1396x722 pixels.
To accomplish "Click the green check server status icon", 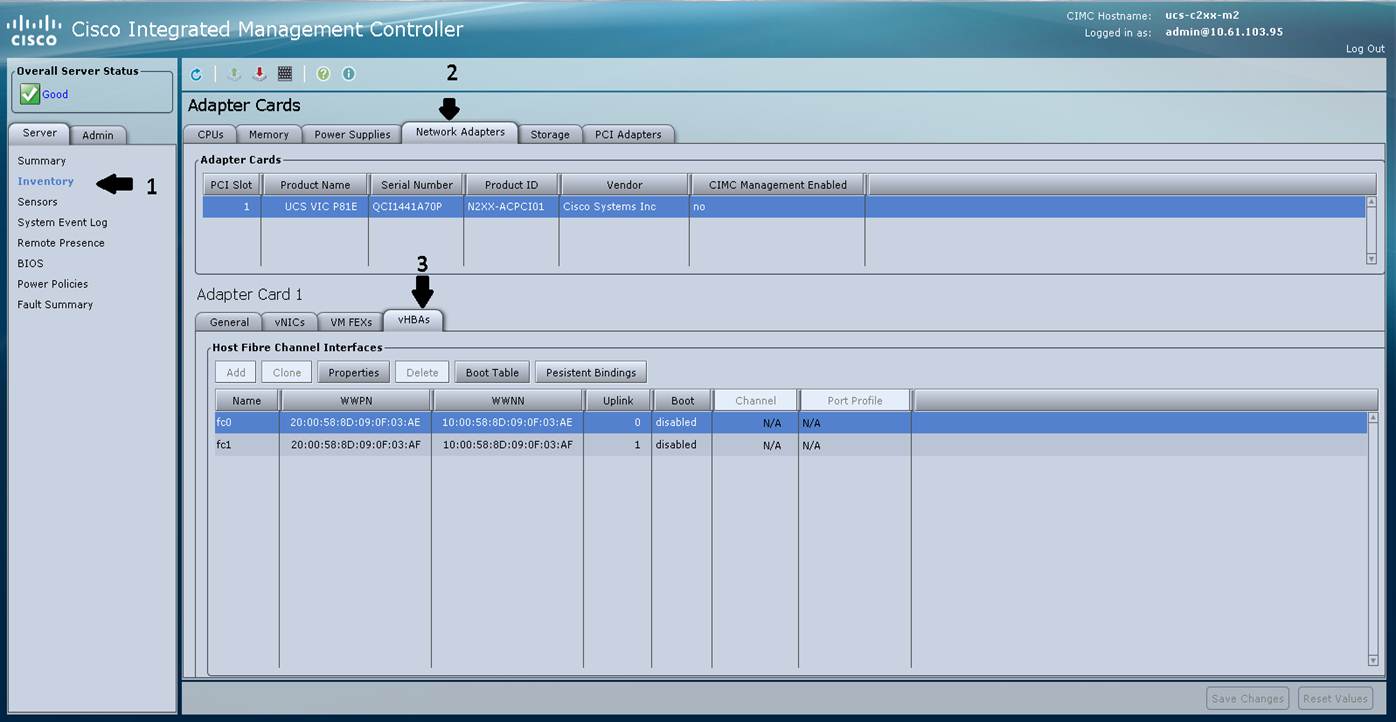I will pyautogui.click(x=29, y=94).
